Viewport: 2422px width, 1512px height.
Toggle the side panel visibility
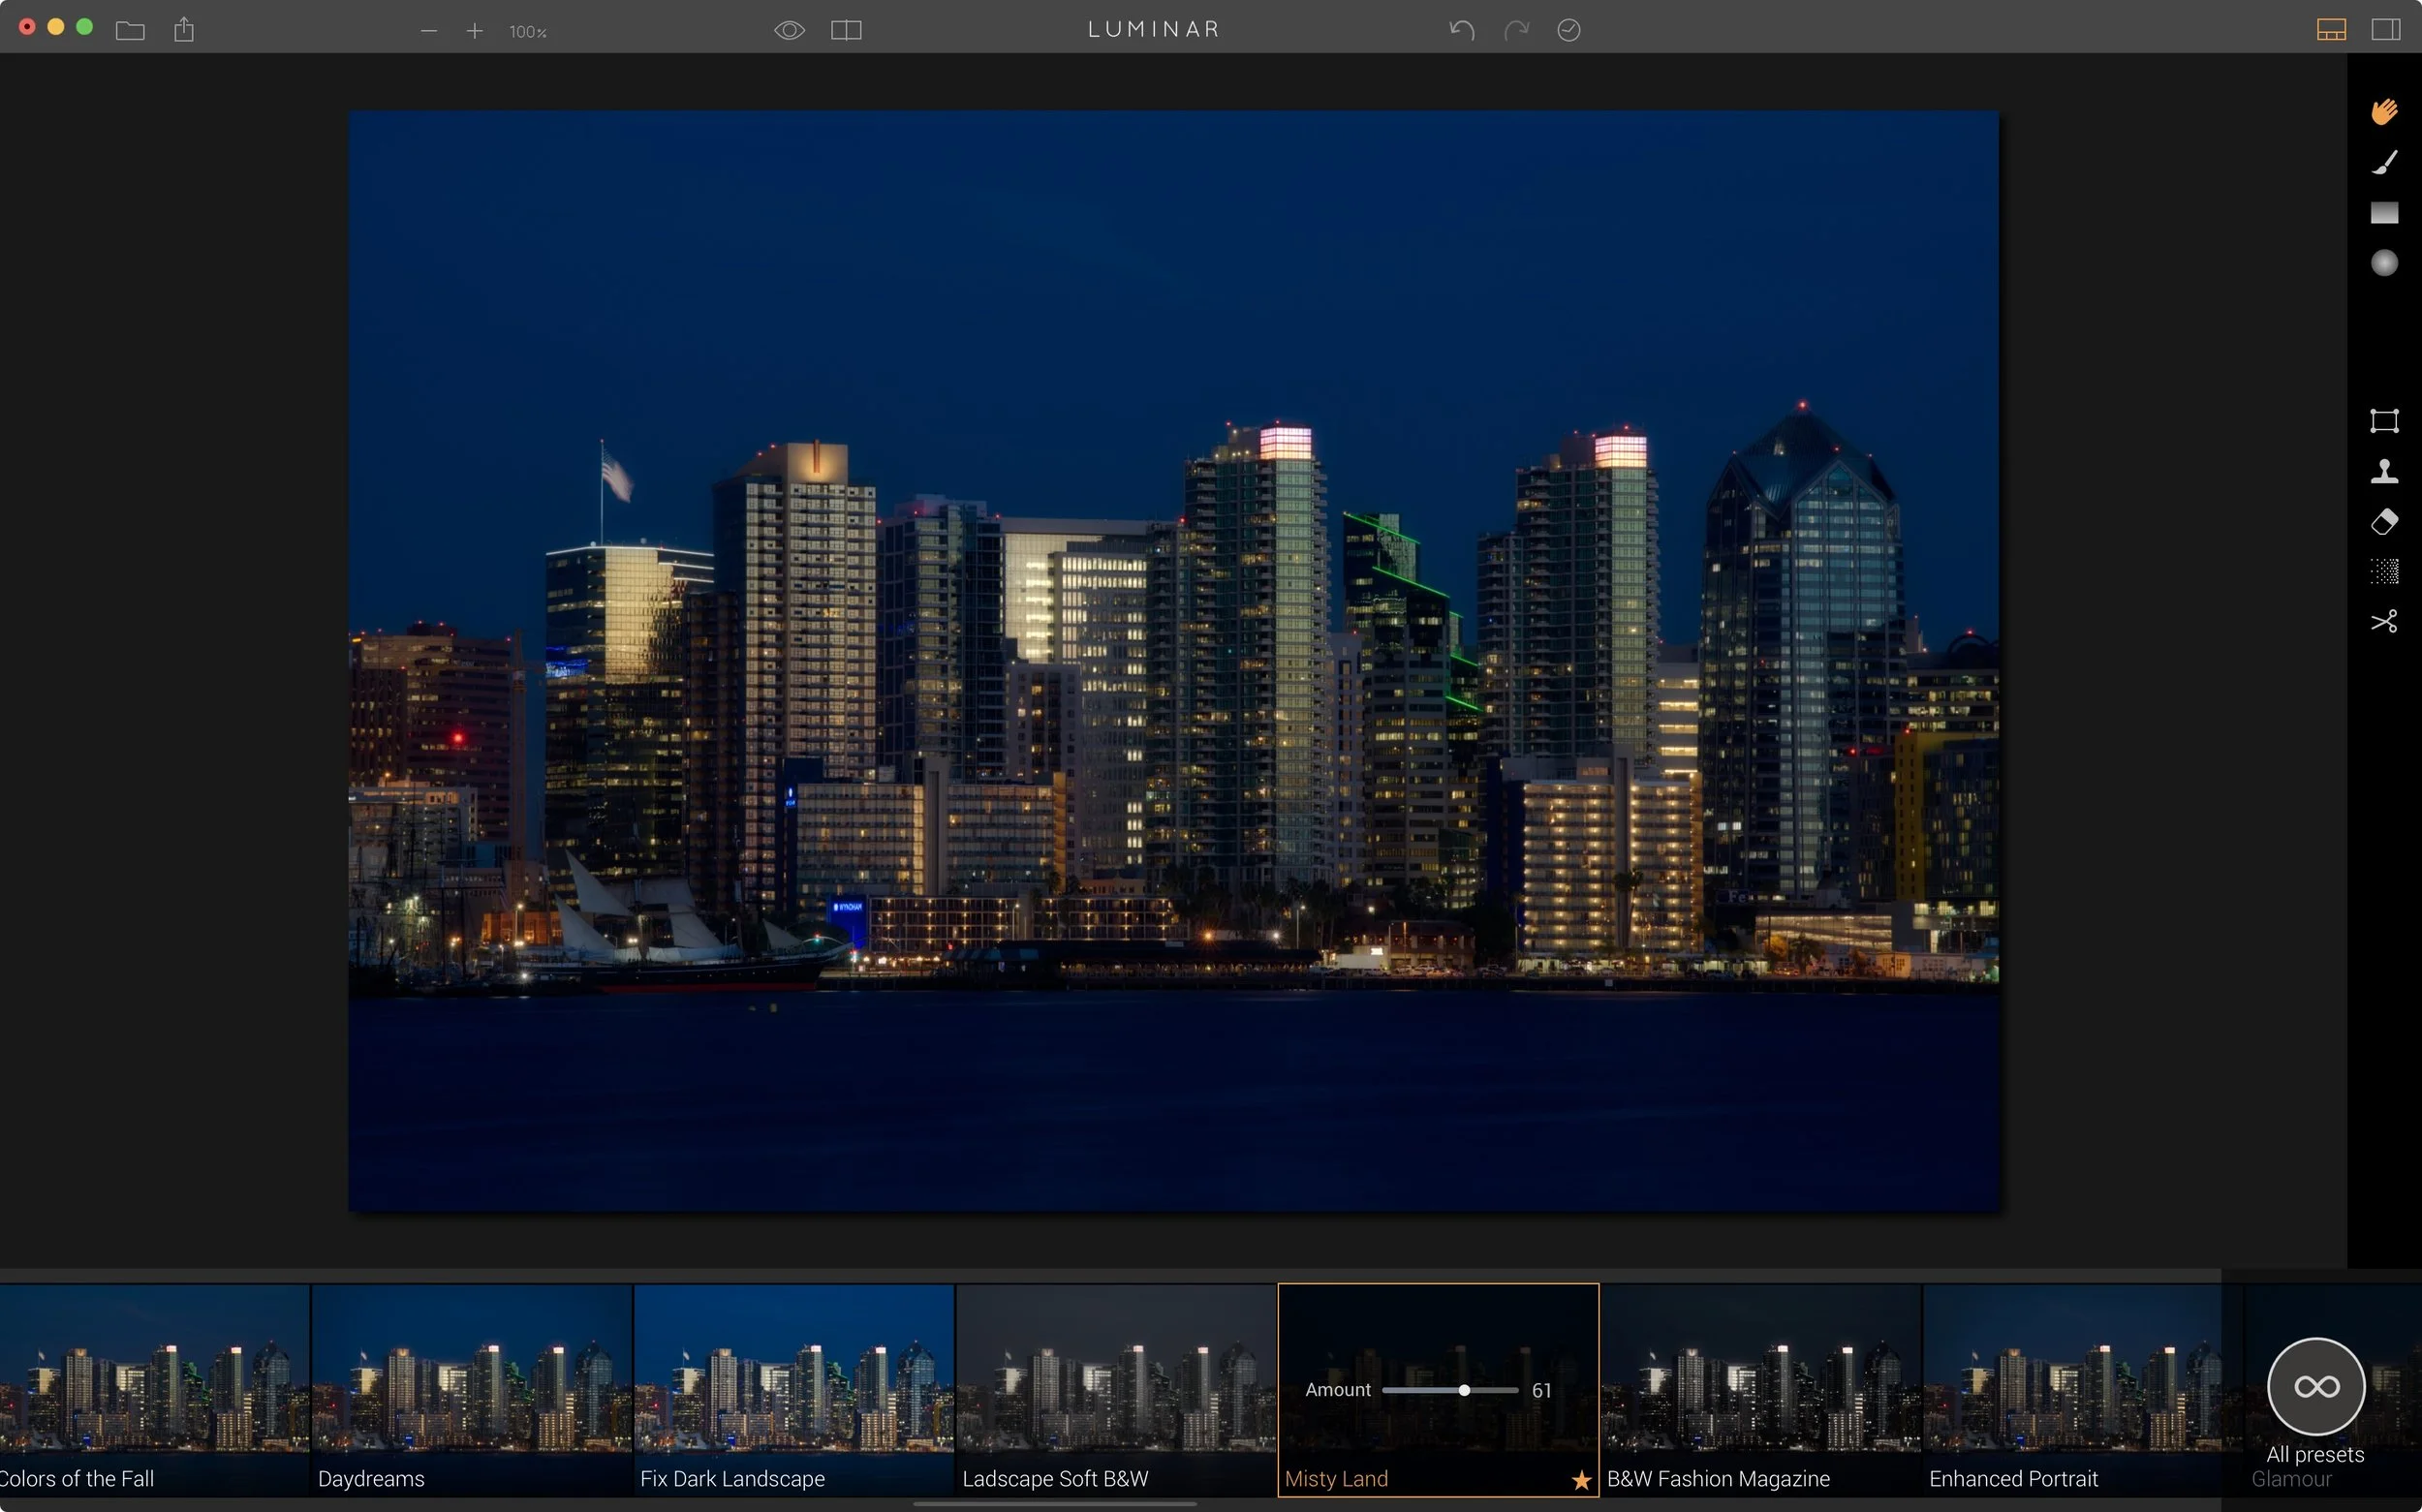pyautogui.click(x=2386, y=30)
